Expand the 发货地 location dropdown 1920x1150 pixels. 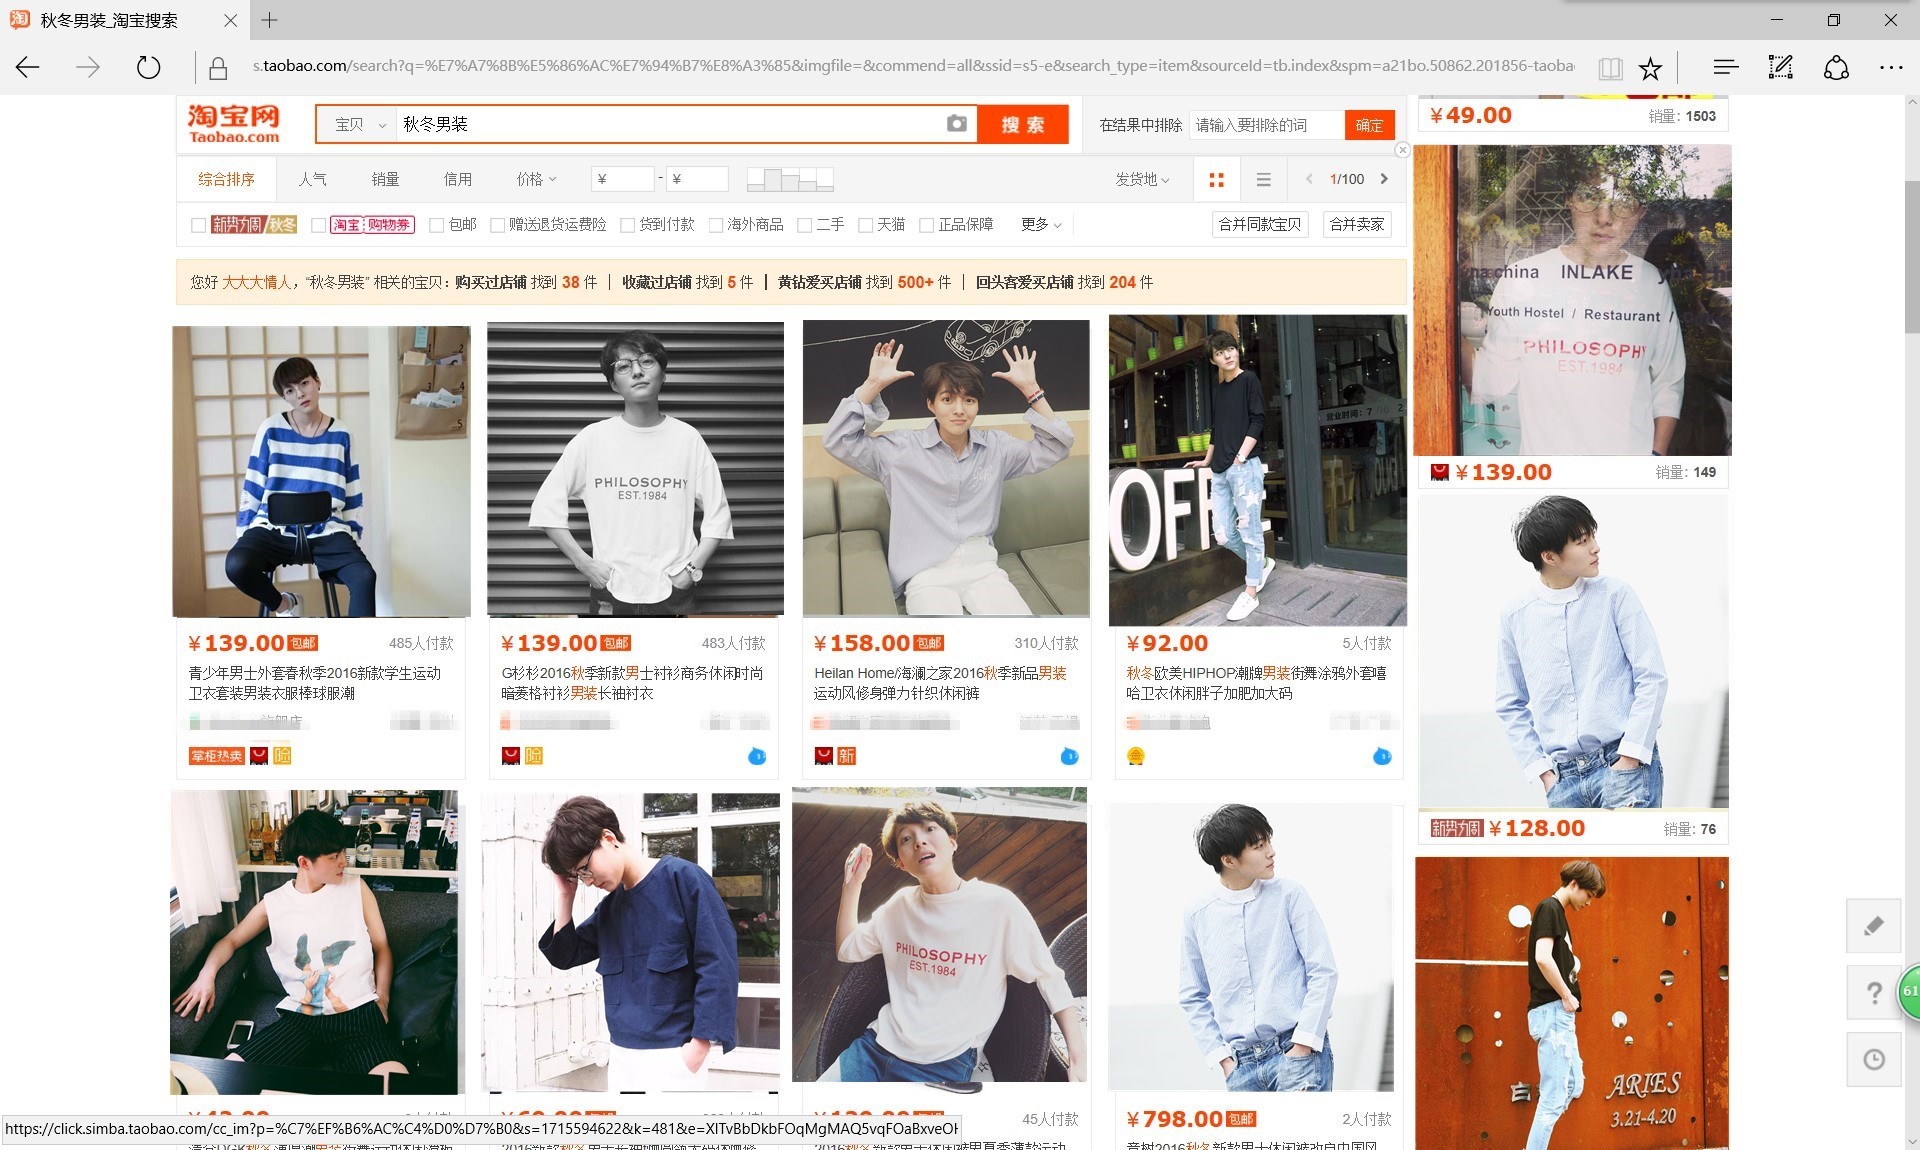coord(1141,179)
